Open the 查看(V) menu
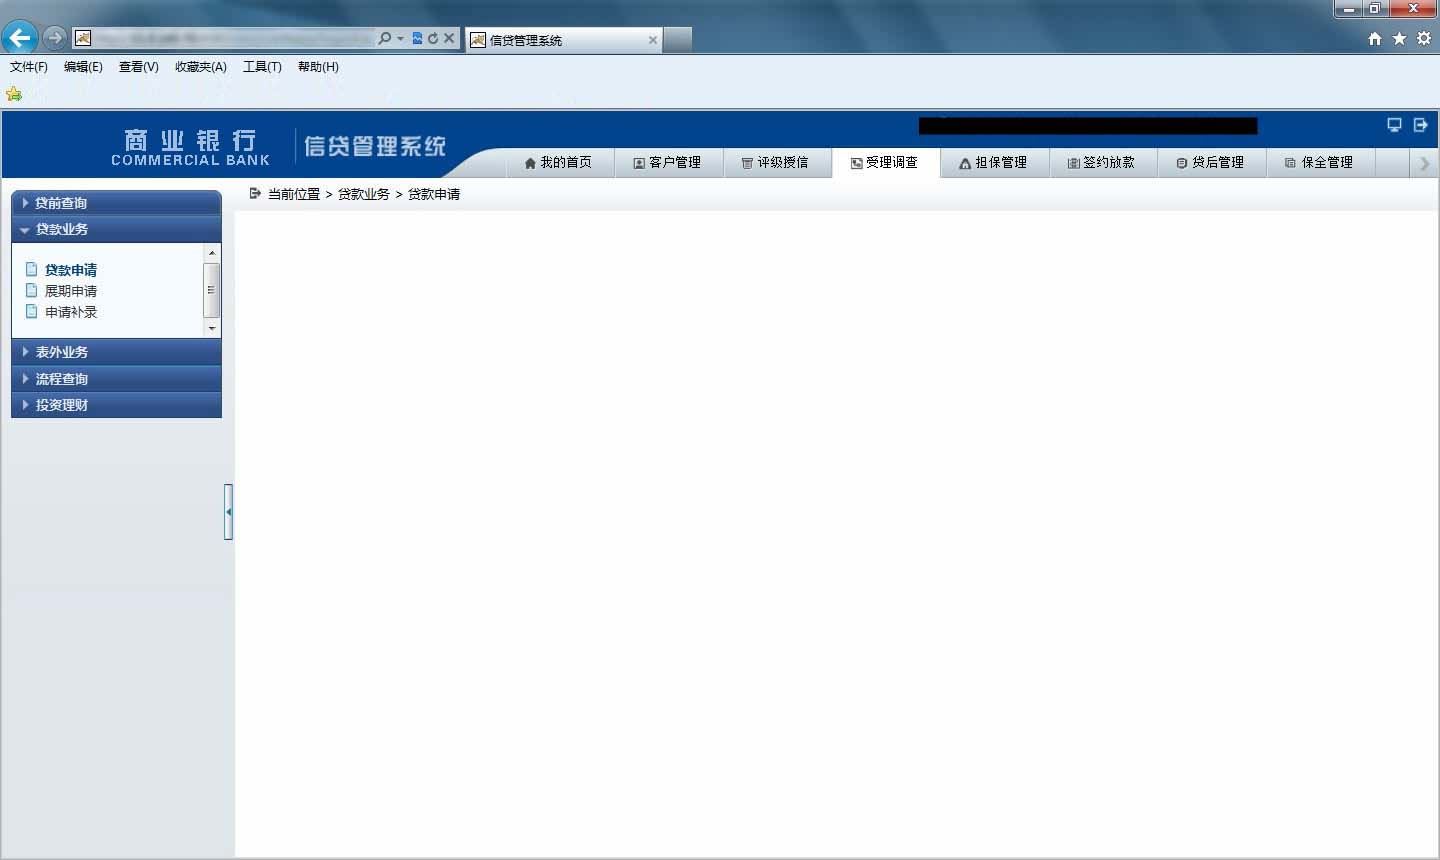Screen dimensions: 1440x860 (138, 67)
